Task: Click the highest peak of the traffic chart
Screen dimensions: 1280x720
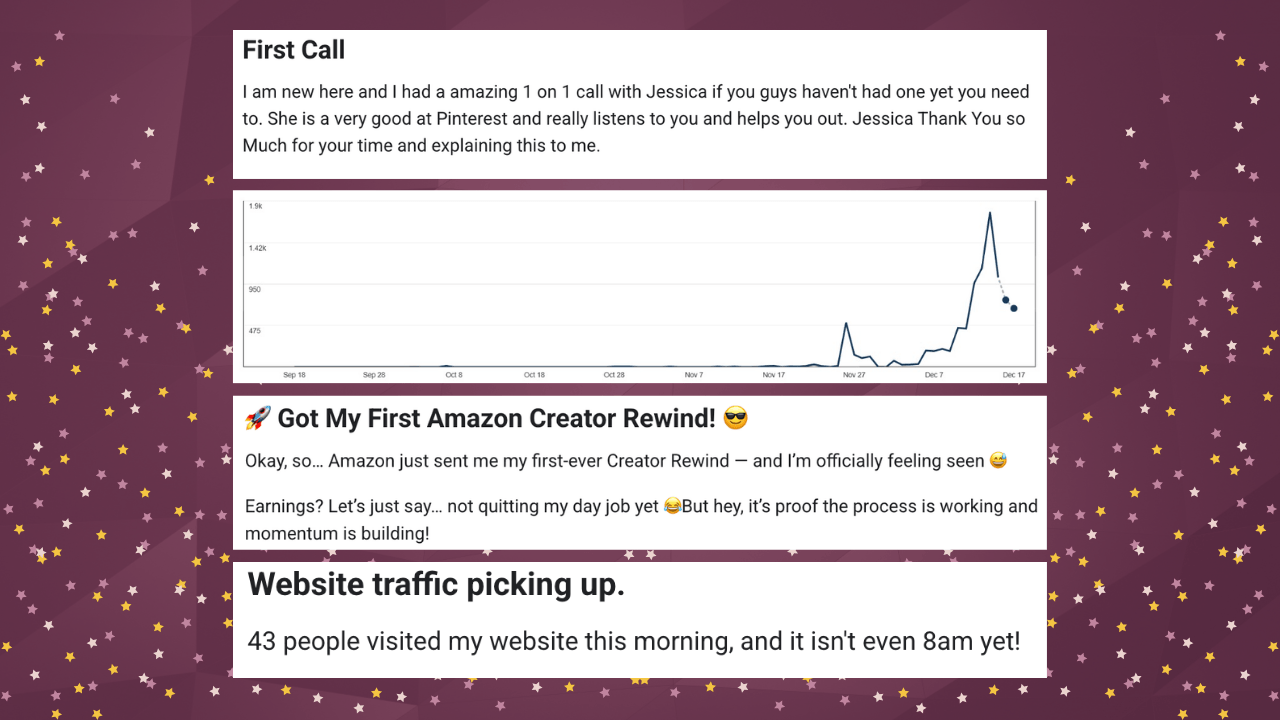Action: click(x=990, y=213)
